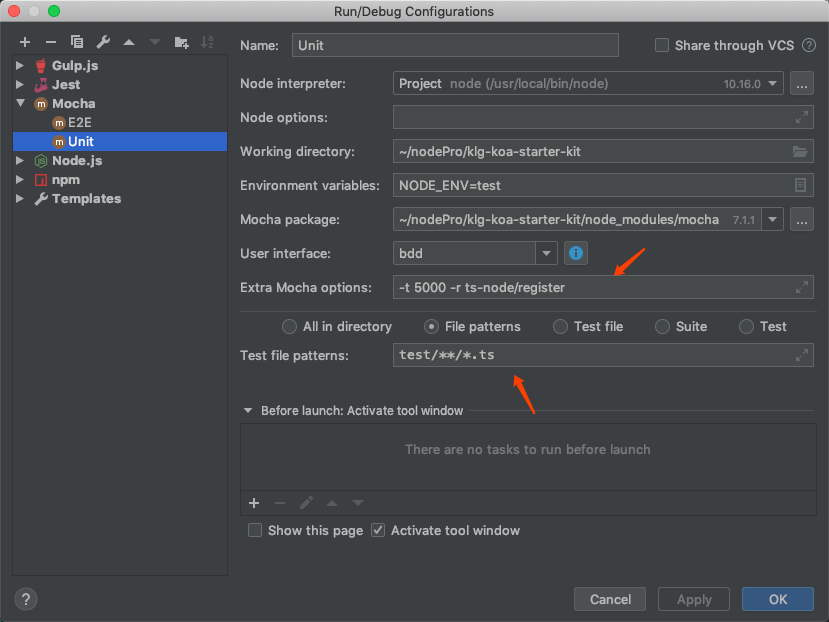Click the OK button
This screenshot has width=829, height=622.
pyautogui.click(x=777, y=599)
